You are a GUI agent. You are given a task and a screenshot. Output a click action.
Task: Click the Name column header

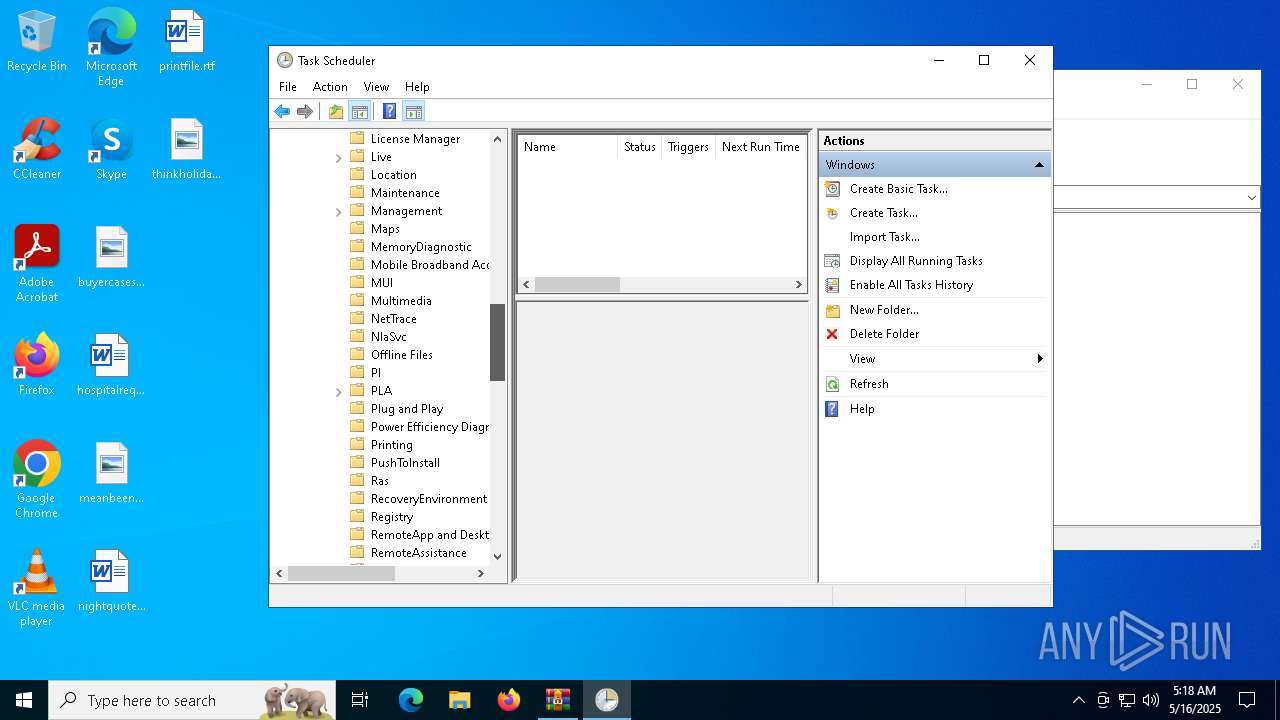tap(567, 147)
